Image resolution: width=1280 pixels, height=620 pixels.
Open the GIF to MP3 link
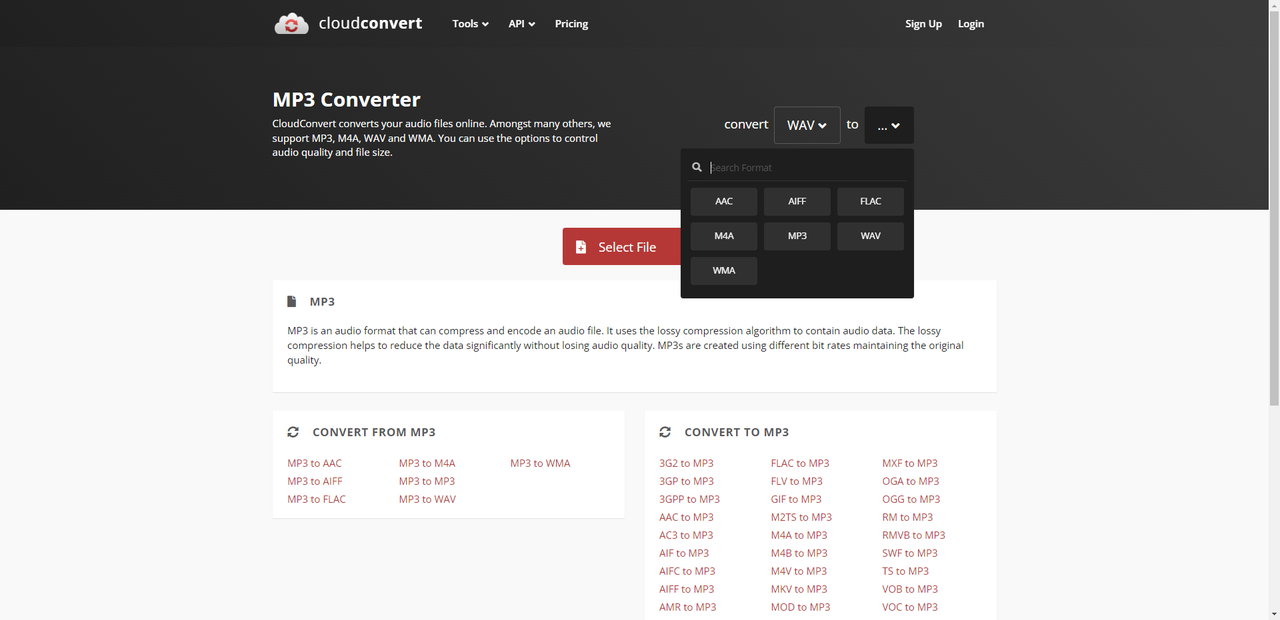(796, 499)
